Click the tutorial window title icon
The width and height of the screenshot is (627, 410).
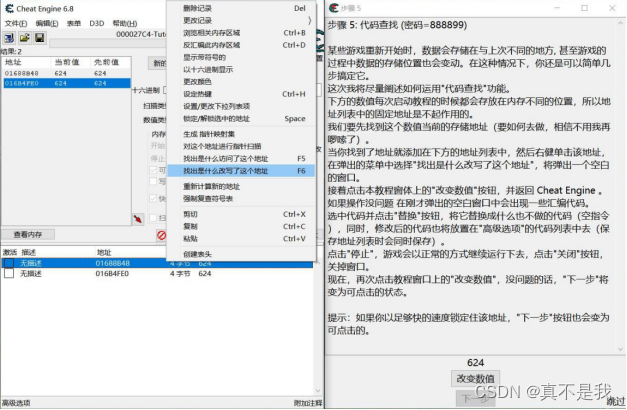pos(333,8)
